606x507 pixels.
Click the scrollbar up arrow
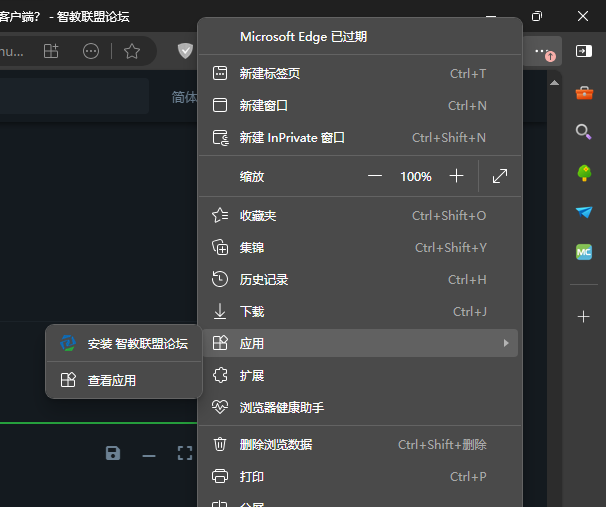[554, 83]
